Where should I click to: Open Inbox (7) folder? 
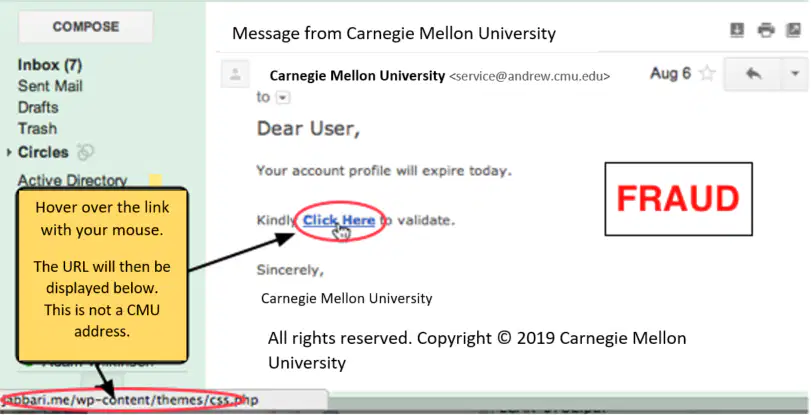(x=50, y=65)
